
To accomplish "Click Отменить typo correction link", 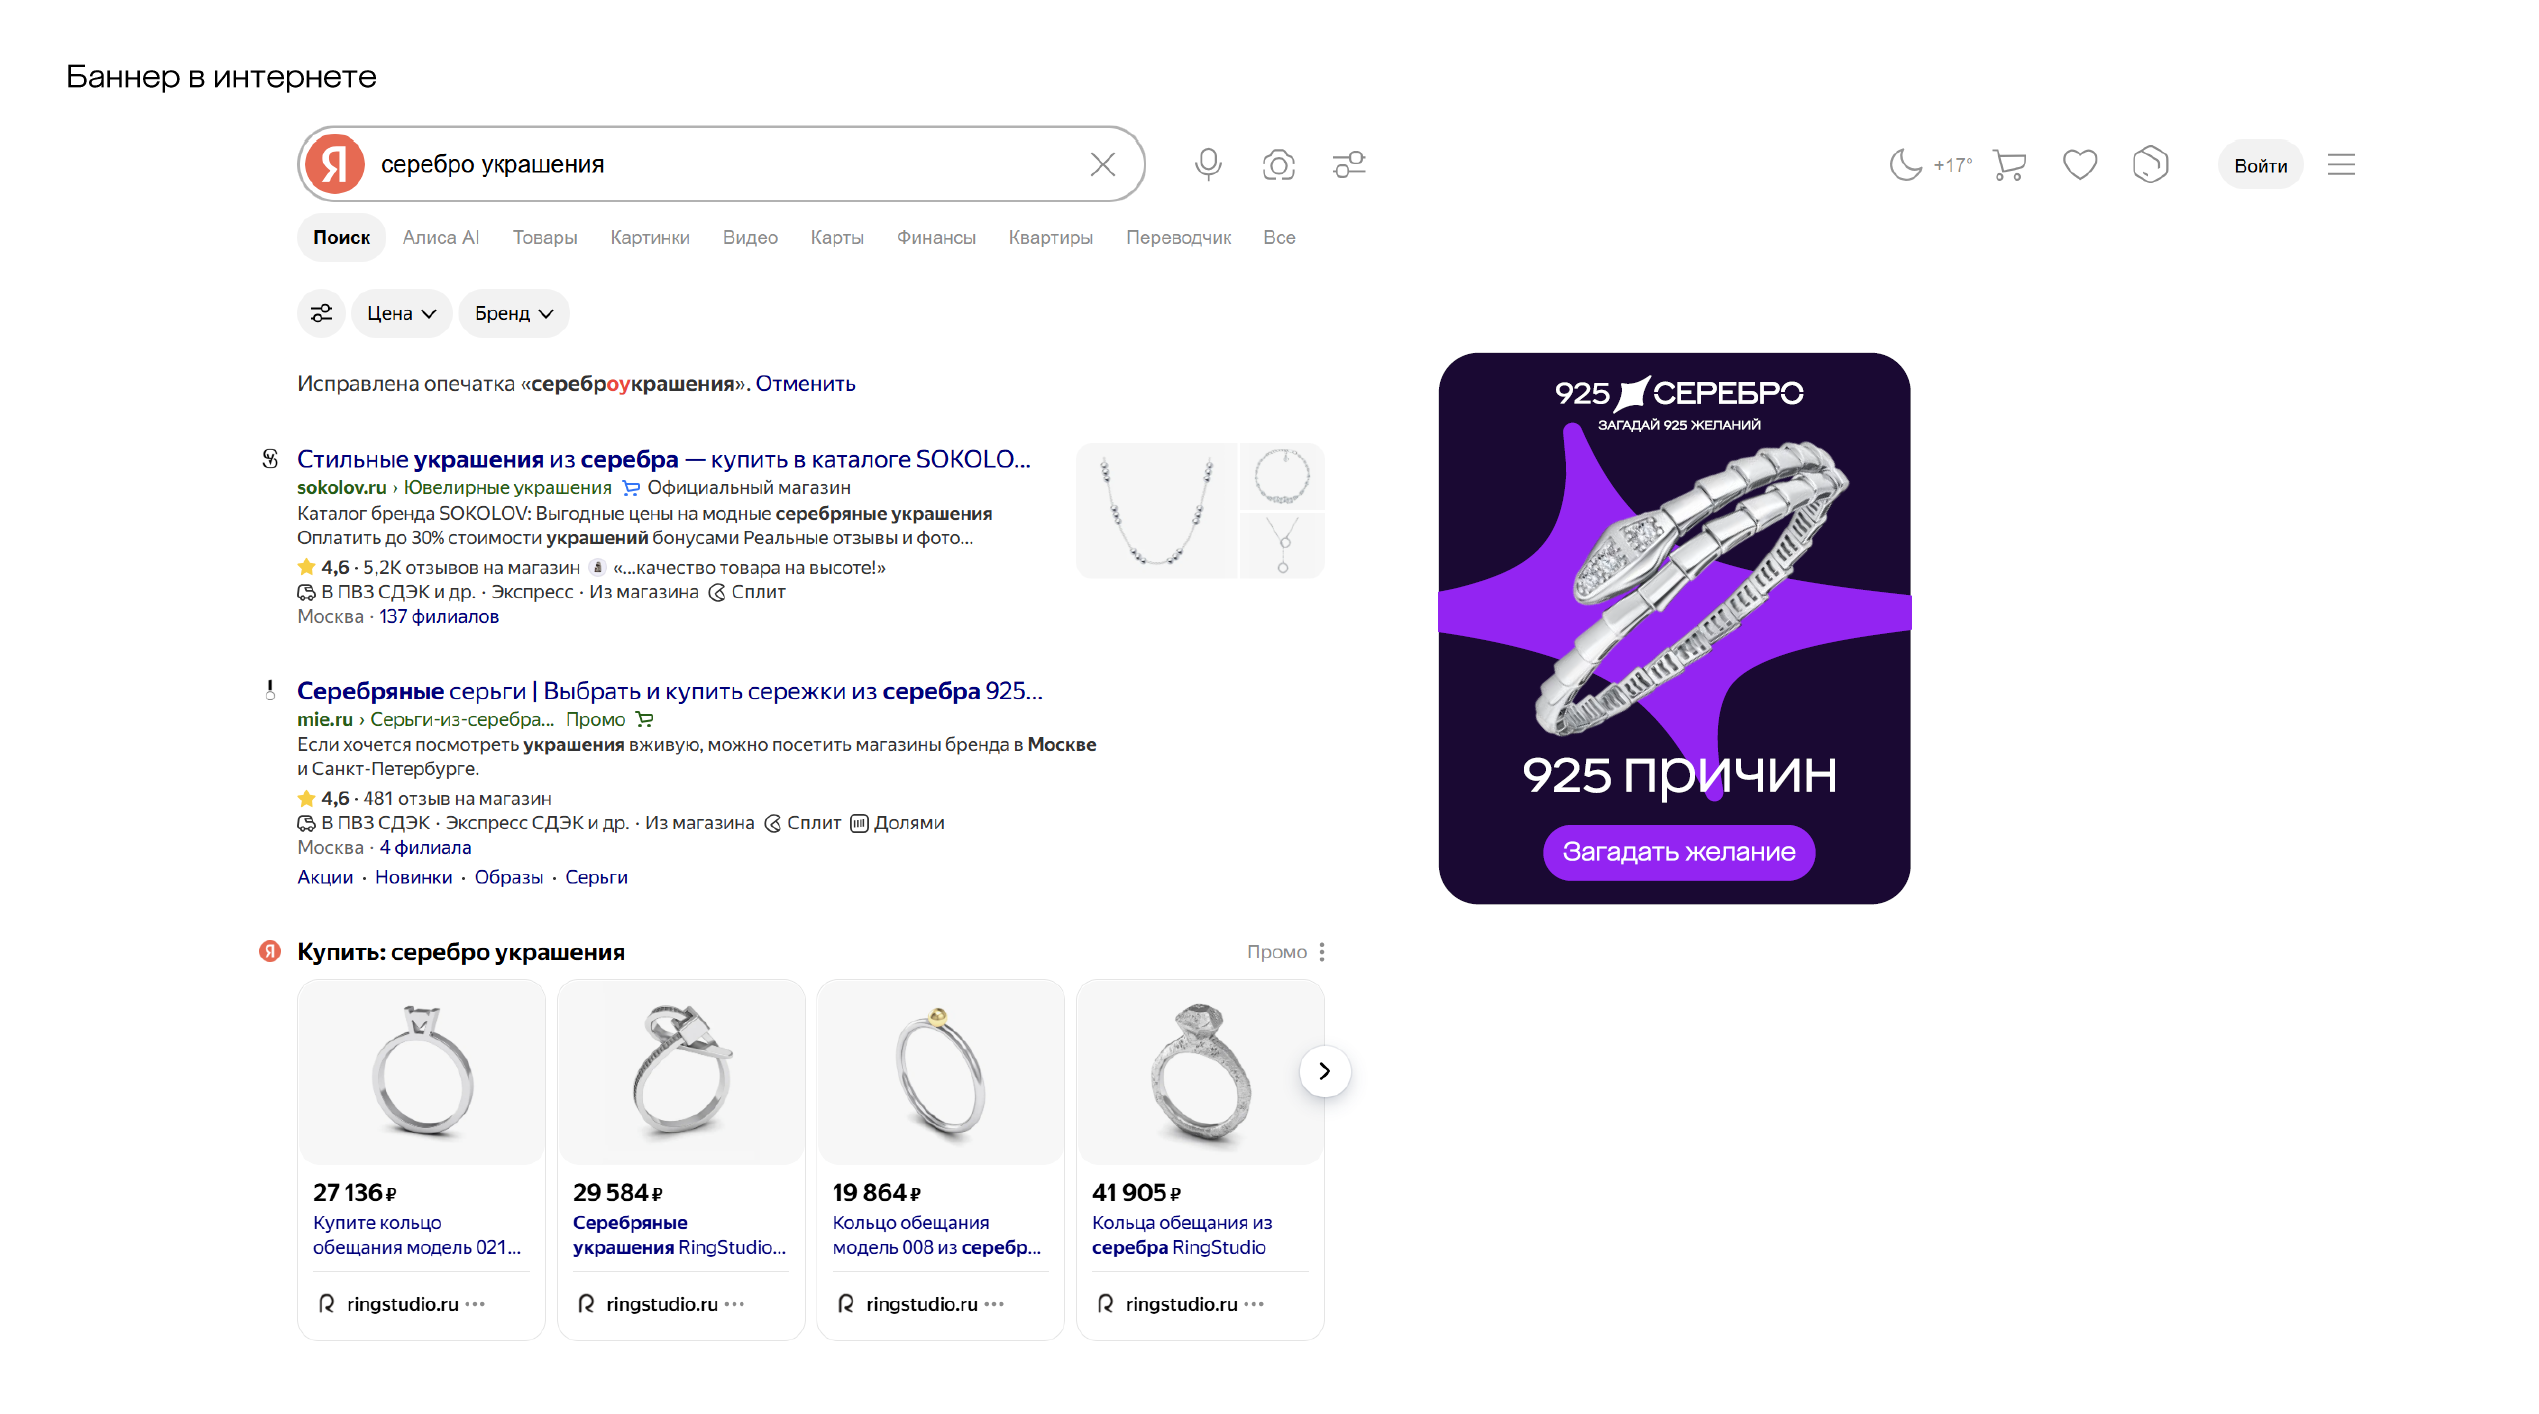I will tap(805, 383).
